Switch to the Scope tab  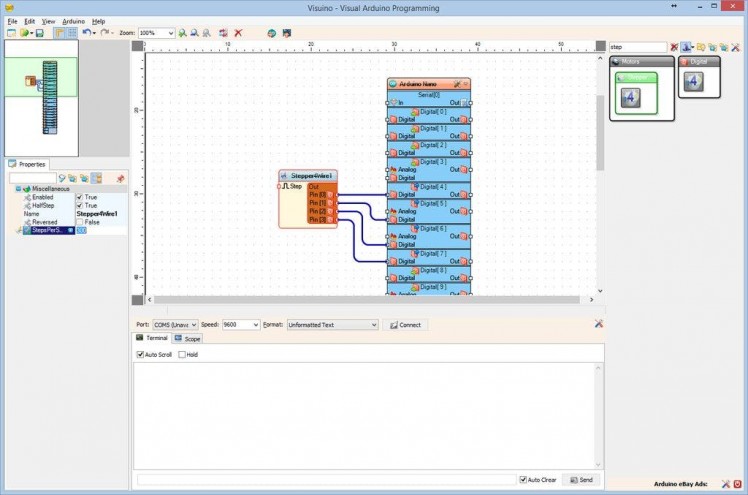coord(187,339)
